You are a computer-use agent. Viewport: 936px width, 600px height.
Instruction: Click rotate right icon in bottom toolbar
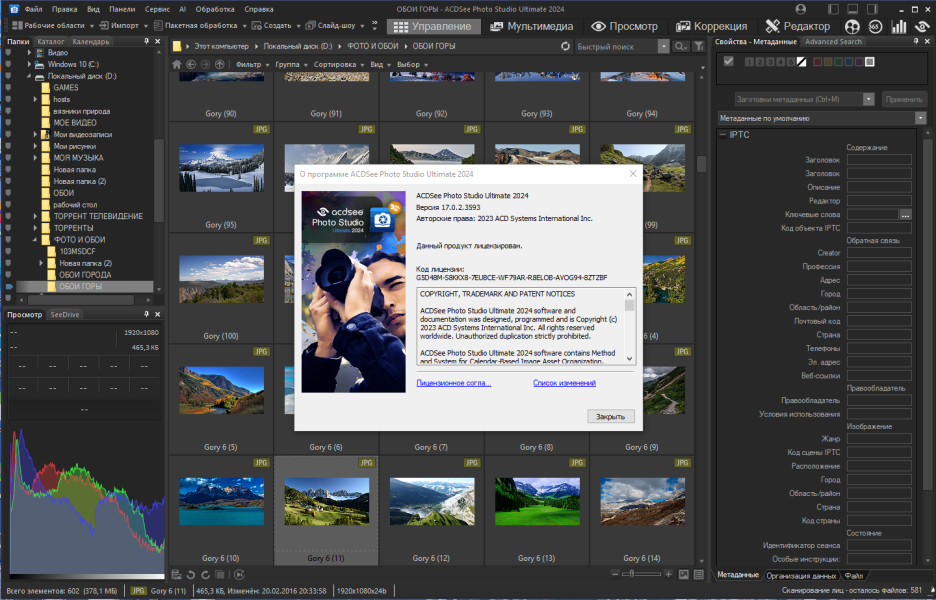click(x=205, y=574)
